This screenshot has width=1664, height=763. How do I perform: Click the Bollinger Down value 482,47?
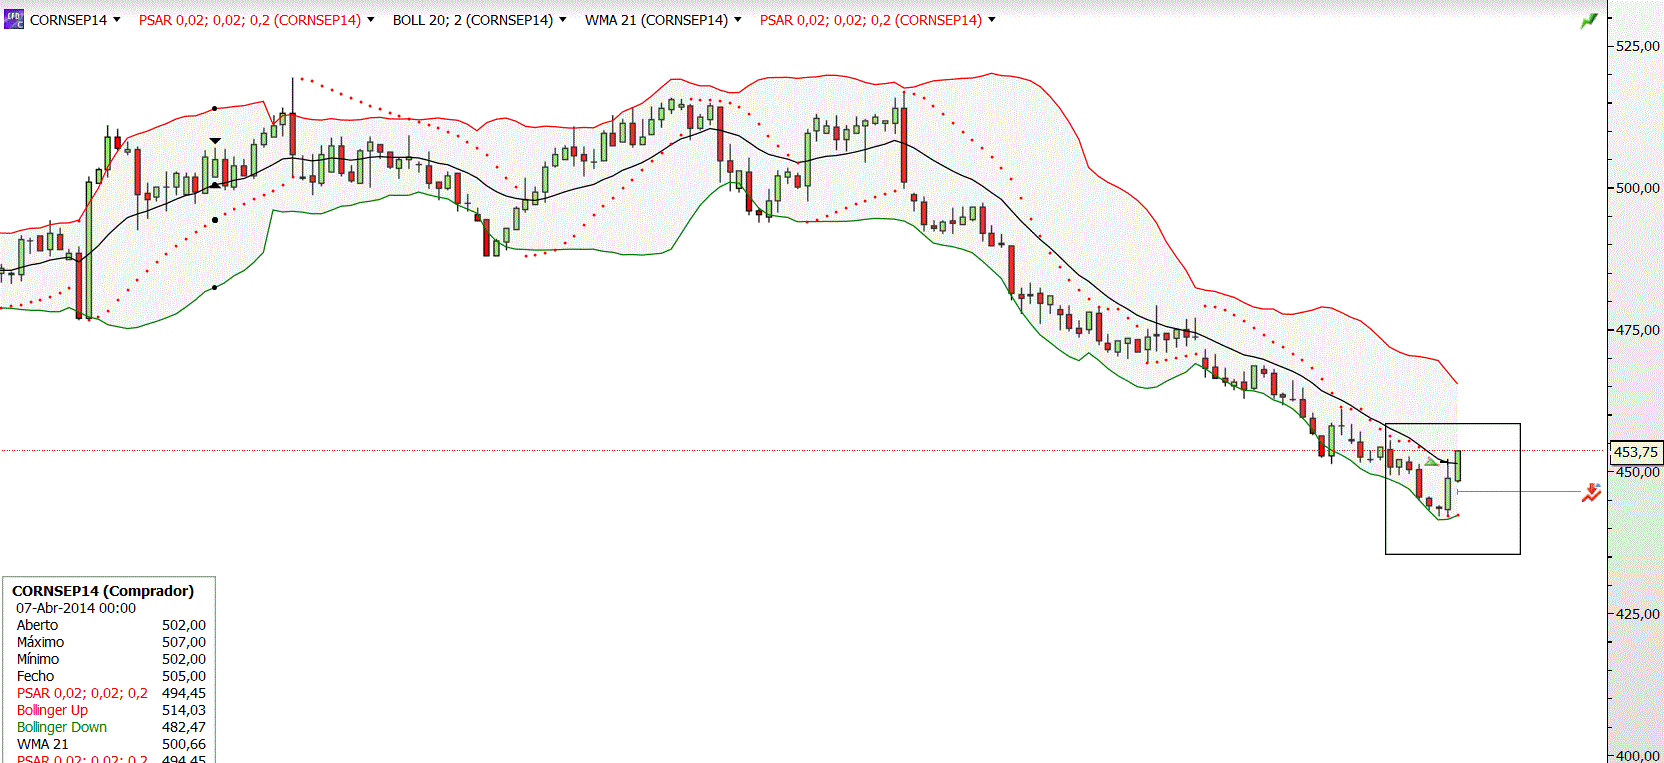coord(184,727)
